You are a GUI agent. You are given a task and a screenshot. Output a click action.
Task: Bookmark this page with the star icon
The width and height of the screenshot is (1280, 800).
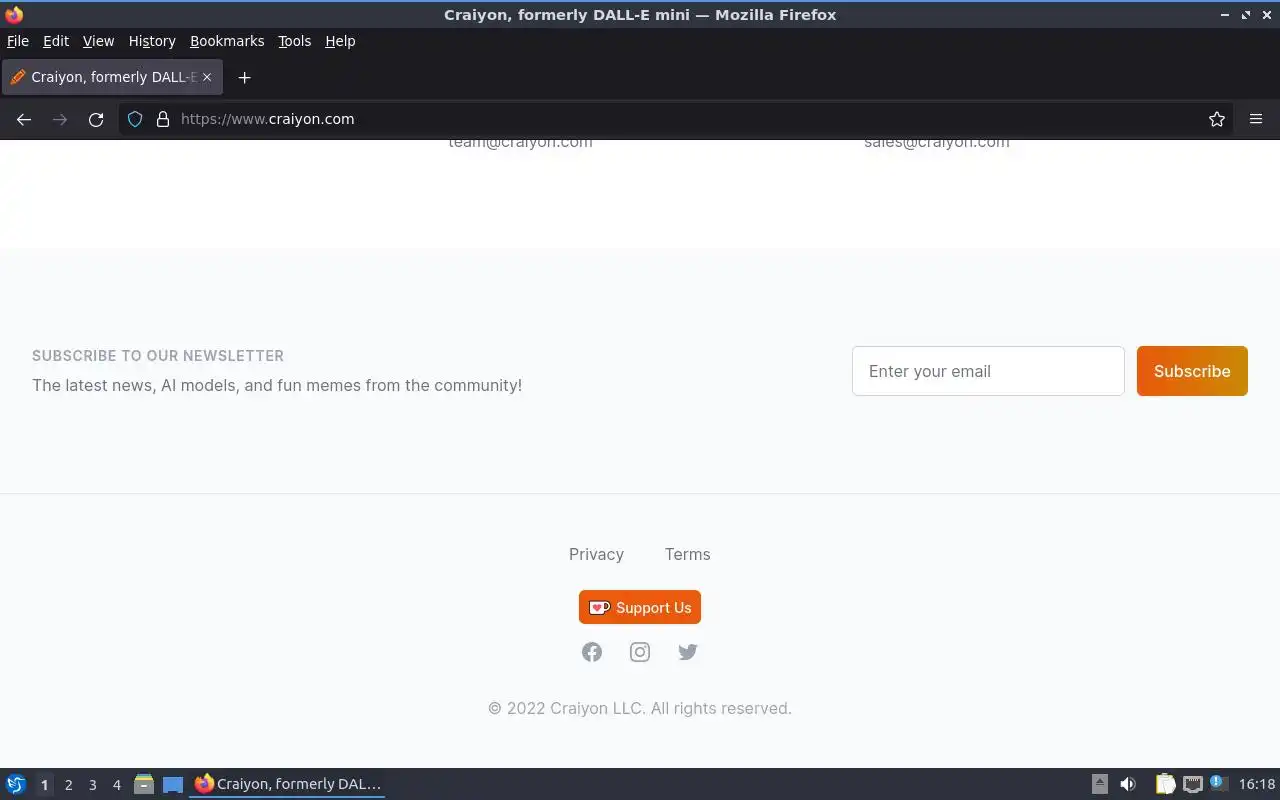point(1217,119)
